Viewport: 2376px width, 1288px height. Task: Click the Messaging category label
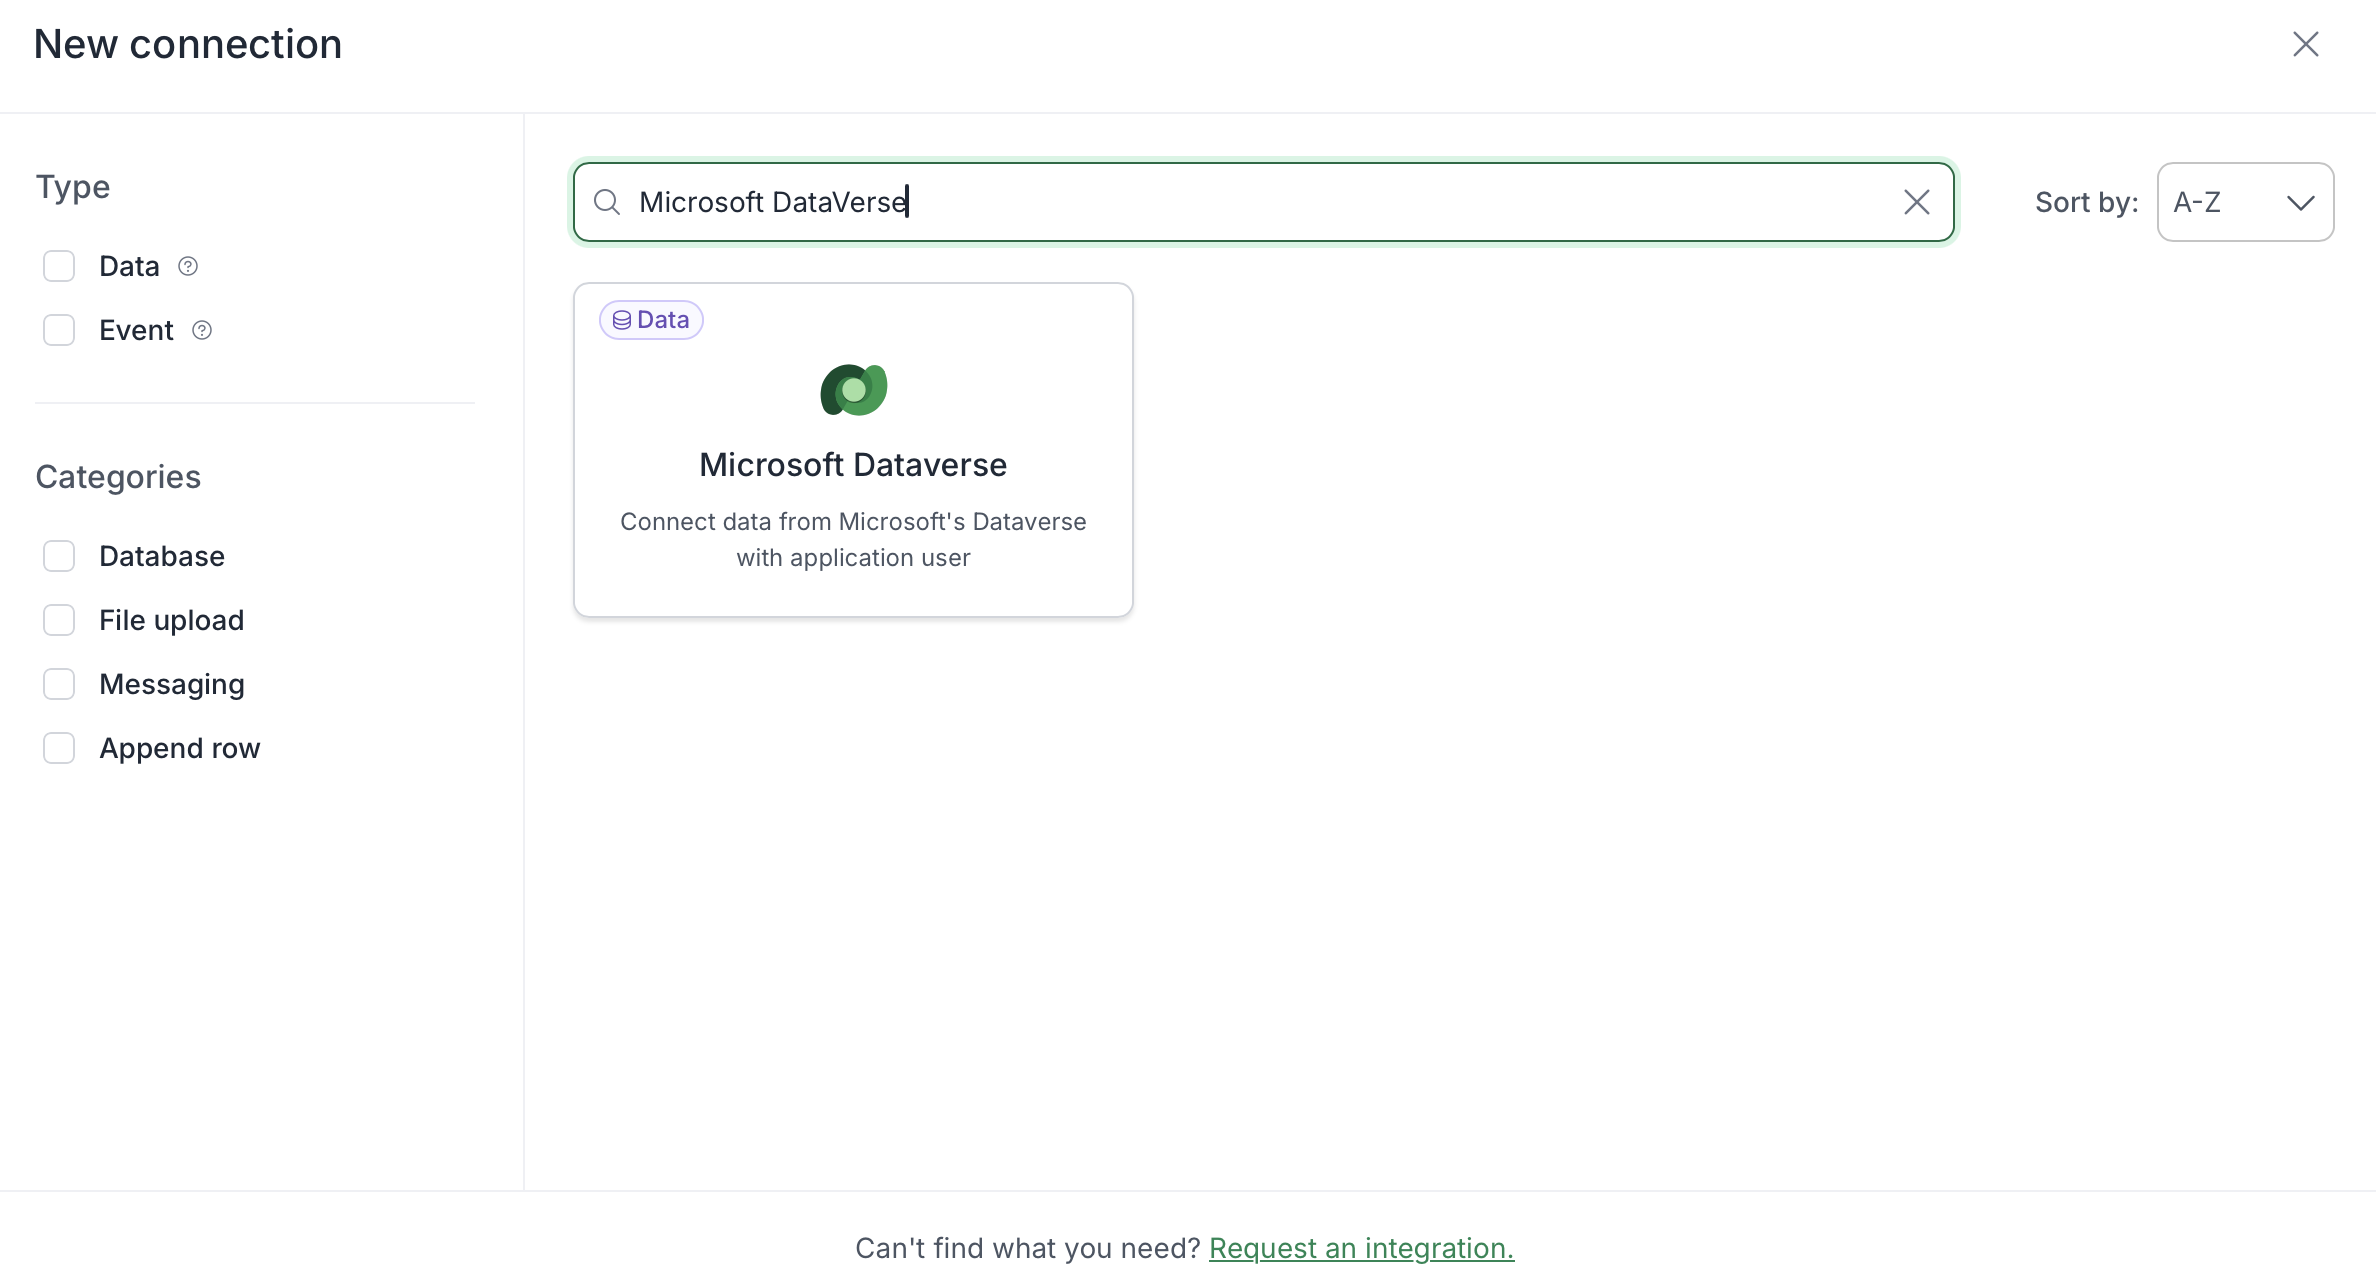click(x=172, y=684)
